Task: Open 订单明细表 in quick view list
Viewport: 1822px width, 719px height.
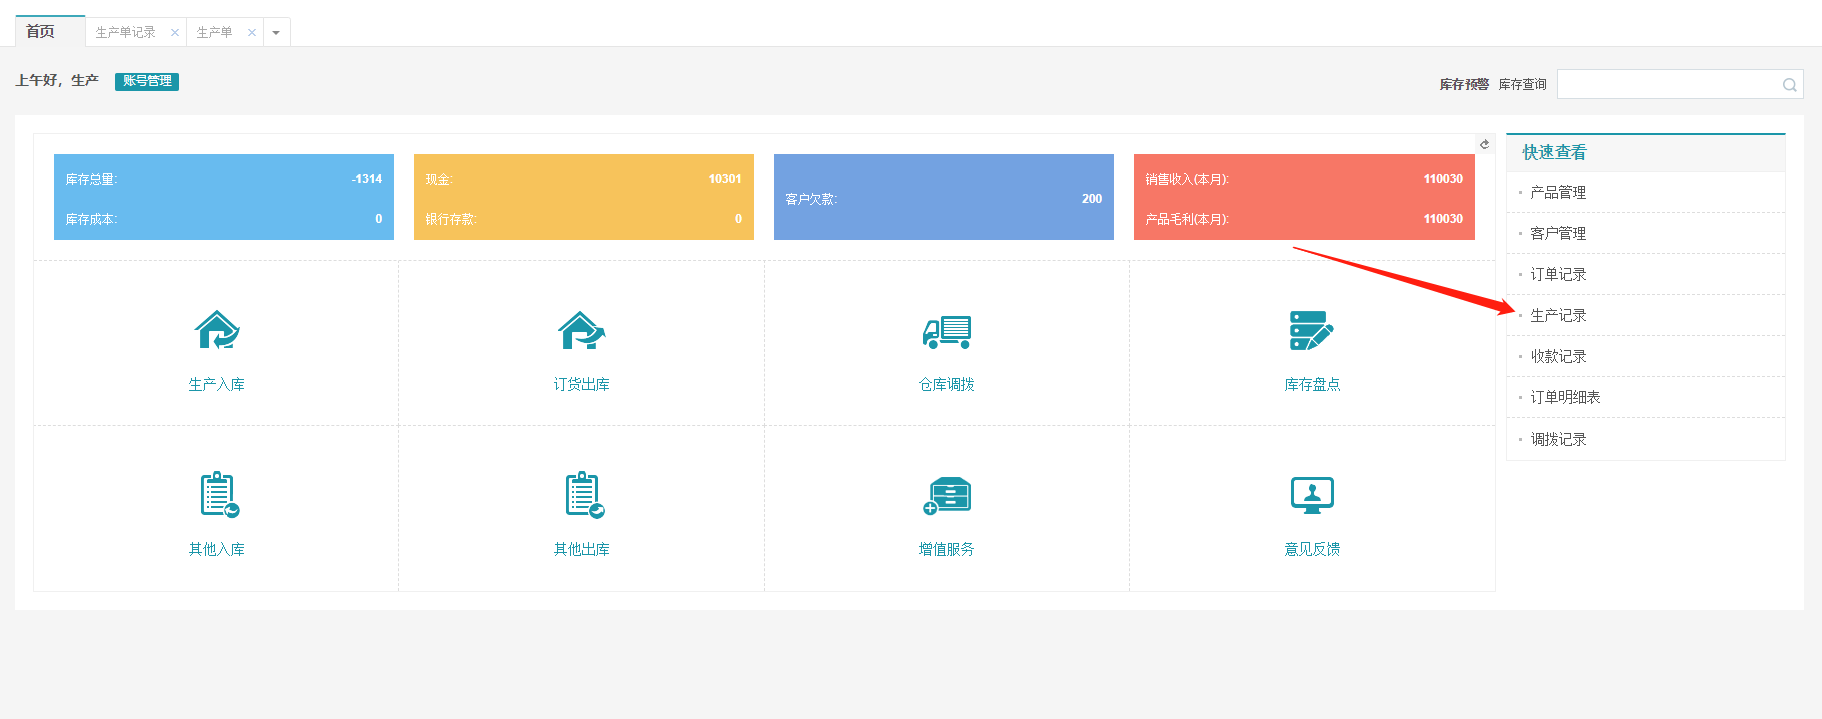Action: pos(1565,397)
